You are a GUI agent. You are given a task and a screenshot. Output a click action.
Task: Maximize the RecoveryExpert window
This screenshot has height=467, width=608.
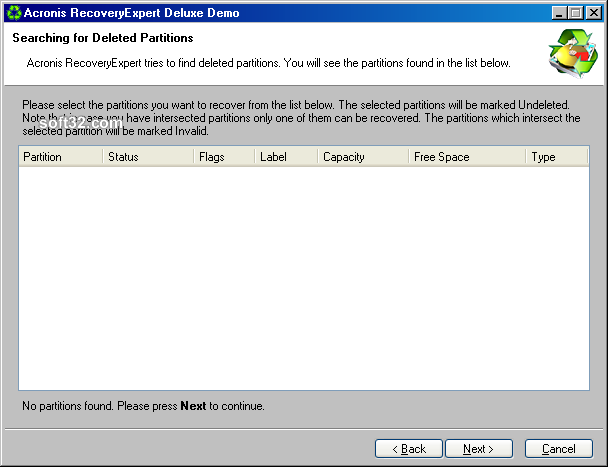click(576, 13)
